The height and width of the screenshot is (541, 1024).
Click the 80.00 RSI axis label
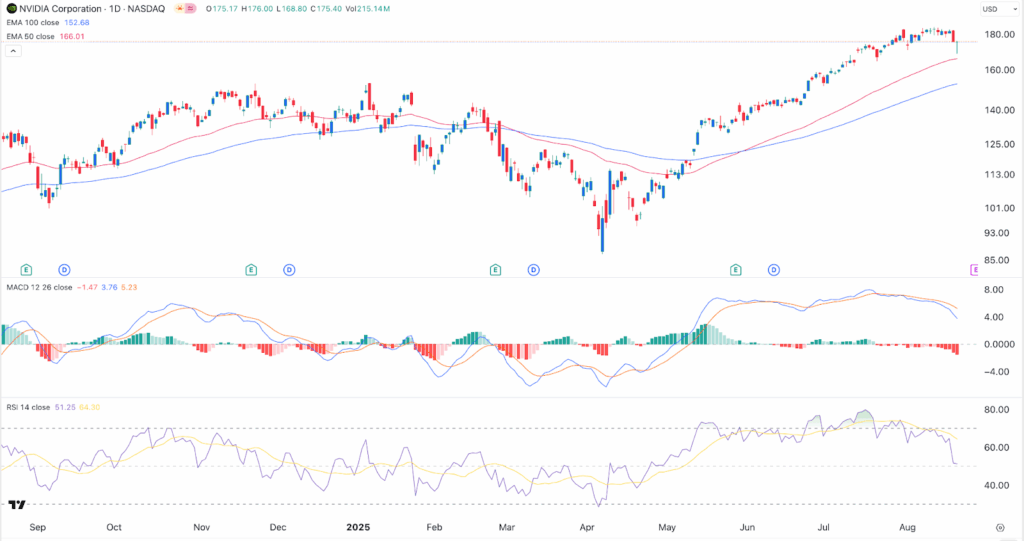pyautogui.click(x=997, y=410)
